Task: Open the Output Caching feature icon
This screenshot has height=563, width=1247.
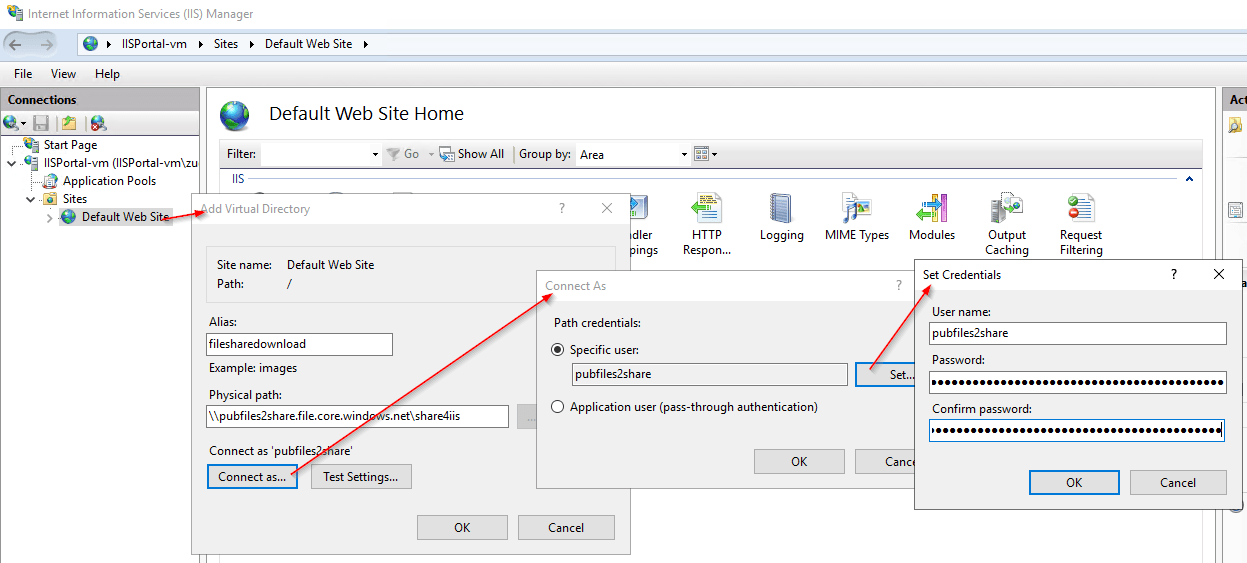Action: coord(1007,224)
